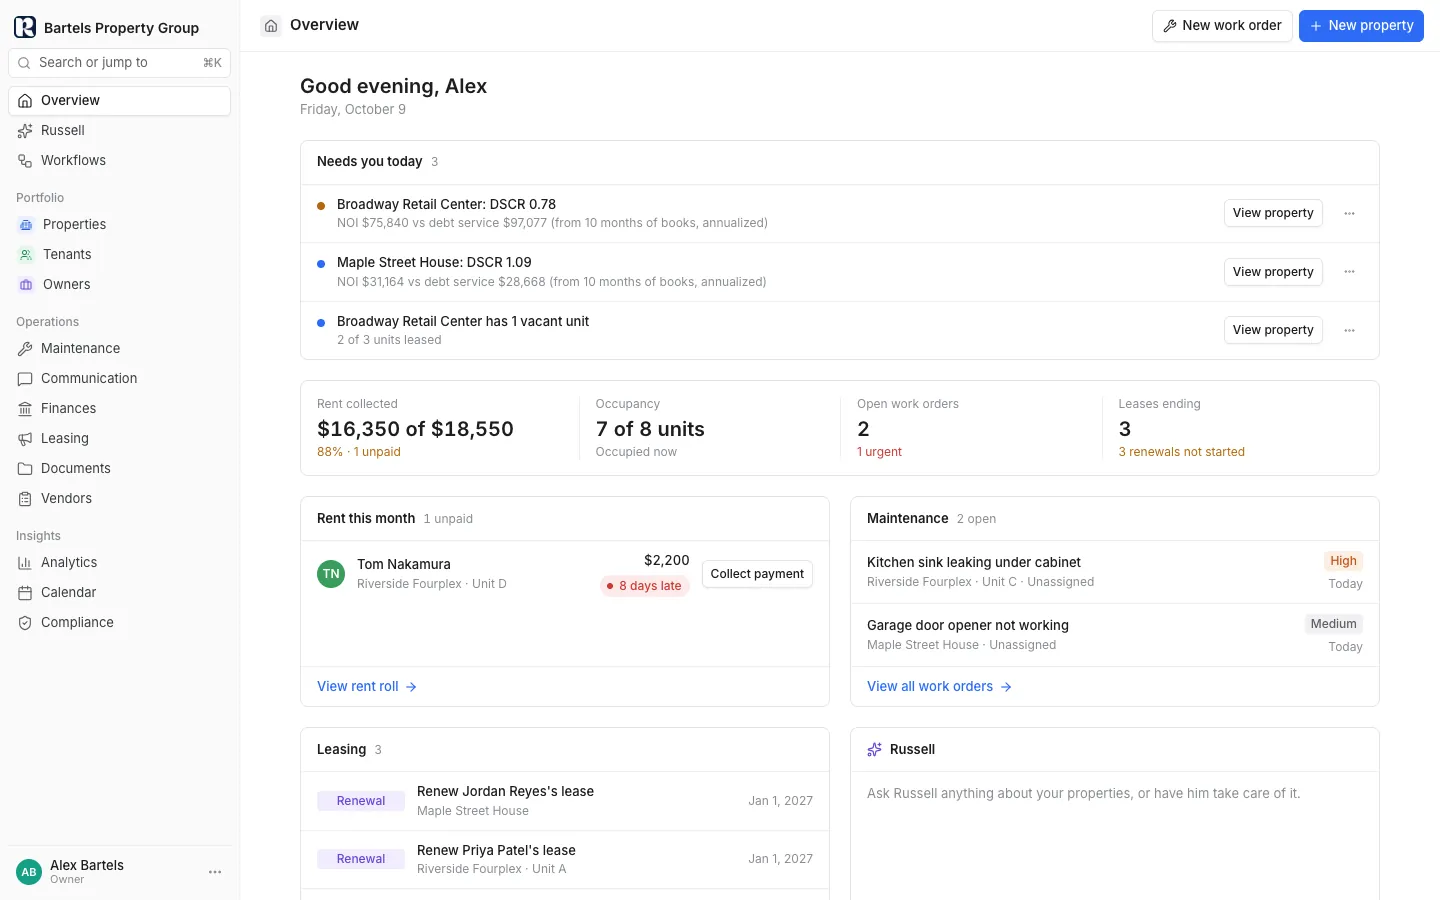The height and width of the screenshot is (900, 1440).
Task: Click the Vendors clipboard icon
Action: pos(25,499)
